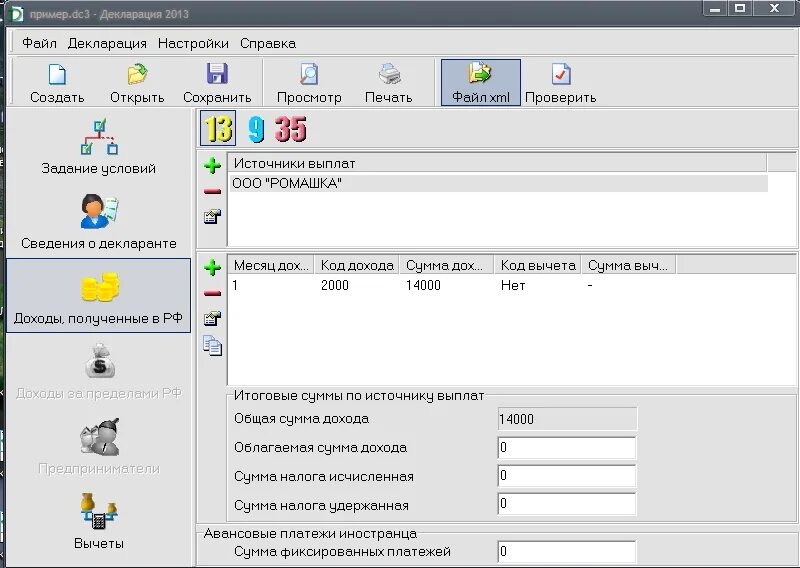Edit the selected income row
Viewport: 800px width, 568px height.
(x=212, y=319)
